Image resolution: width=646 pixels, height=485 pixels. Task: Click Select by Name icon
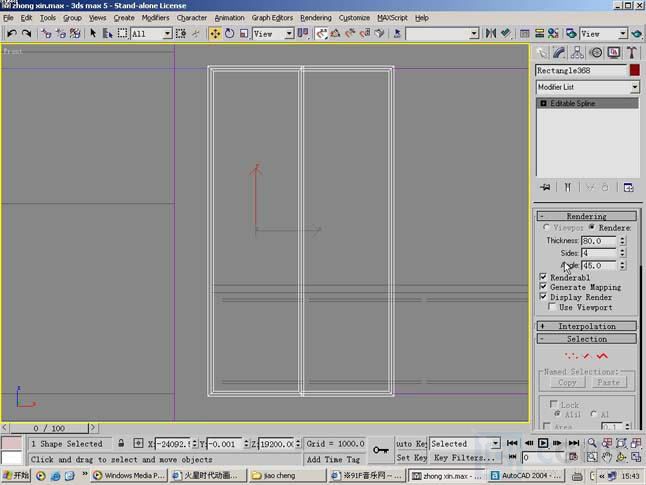108,33
